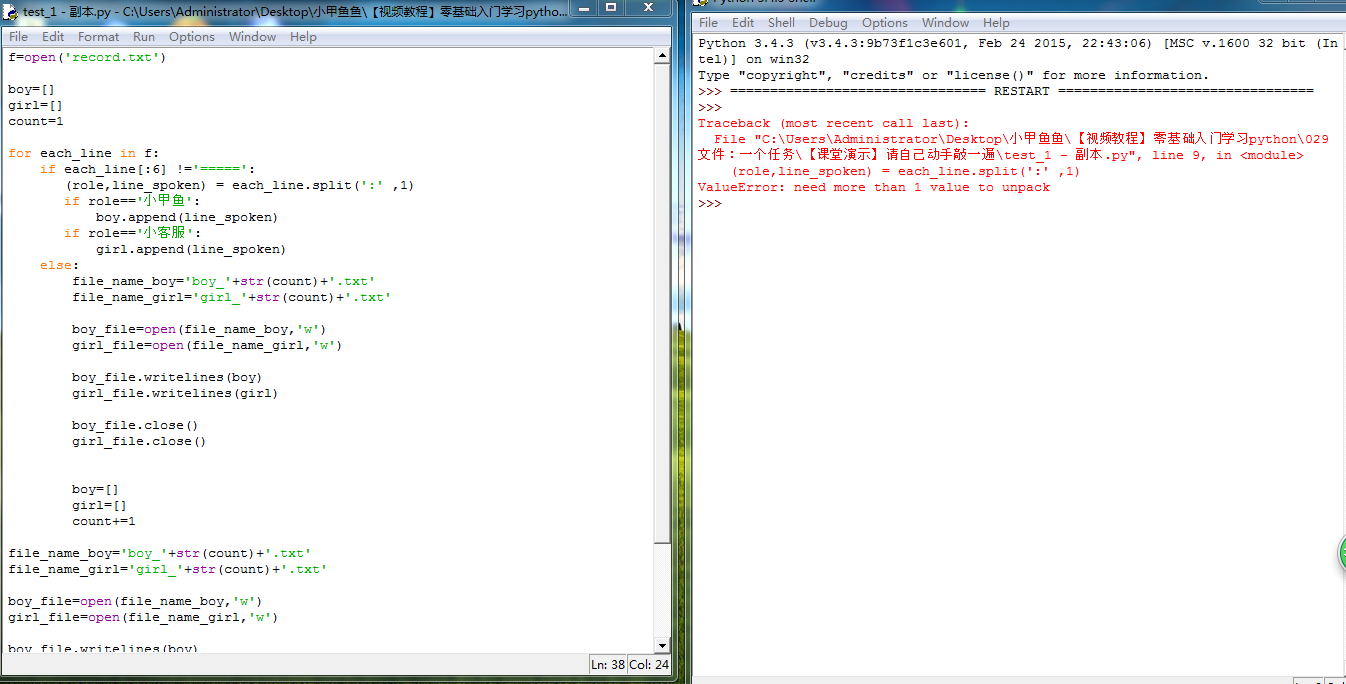
Task: Open the Python Shell's Options menu
Action: (884, 23)
